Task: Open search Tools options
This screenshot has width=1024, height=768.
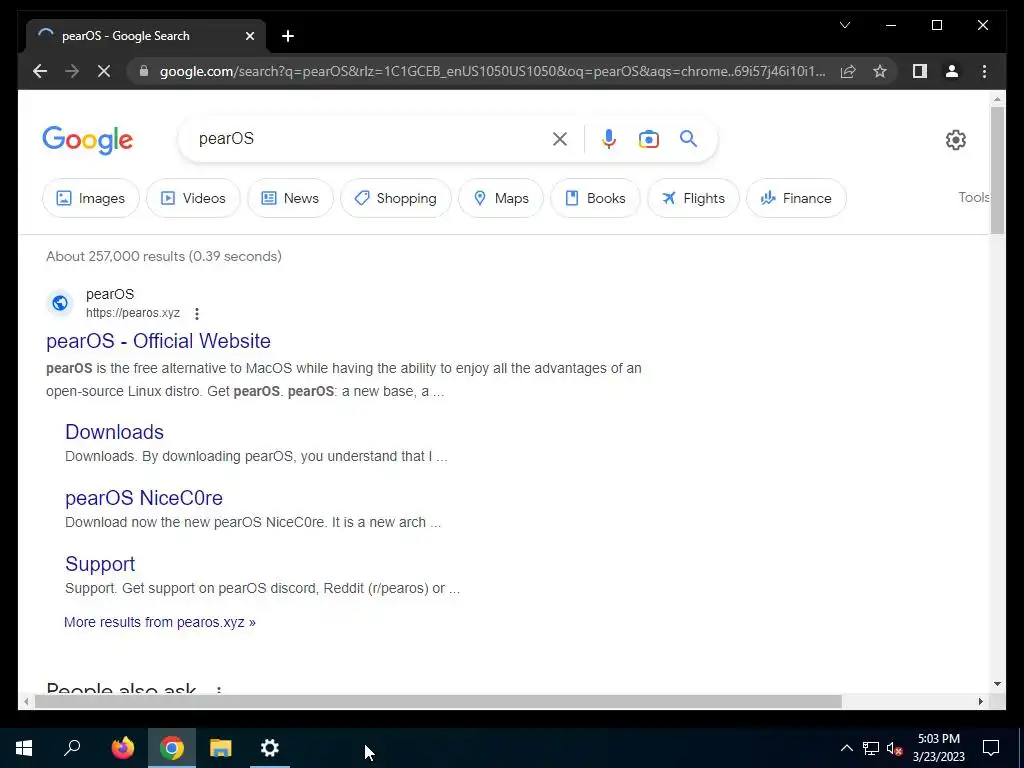Action: (x=974, y=197)
